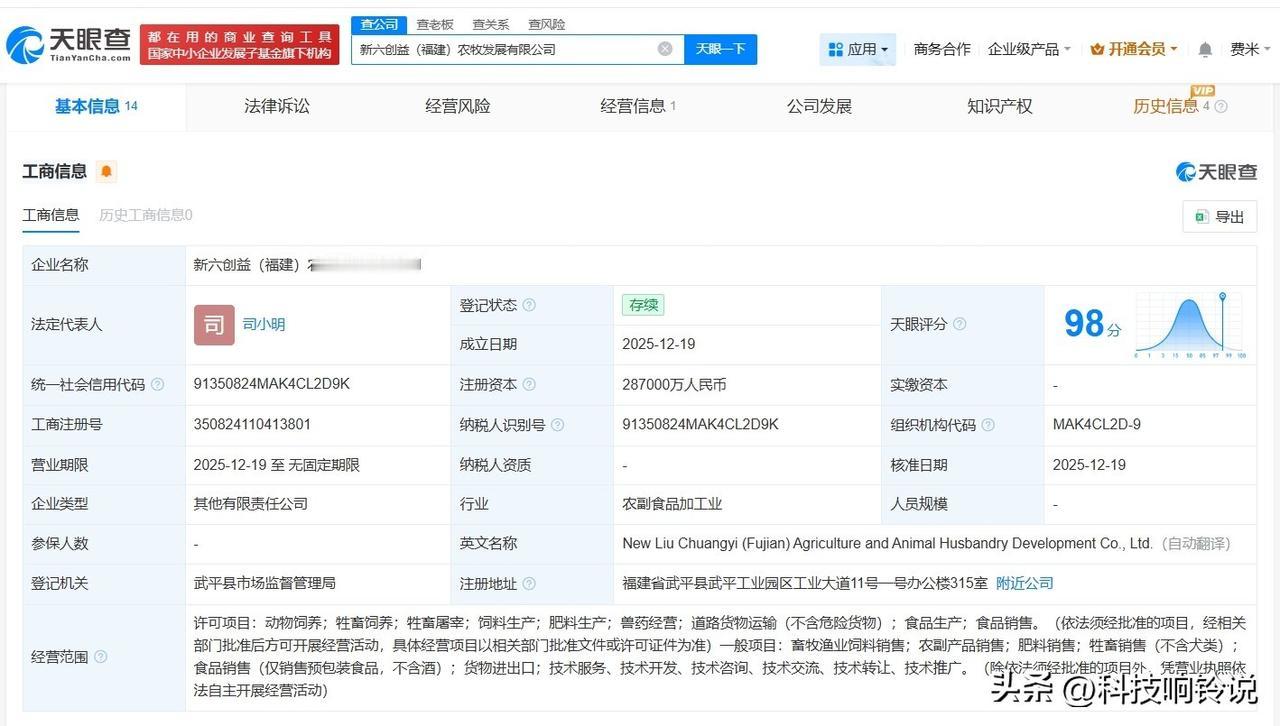Expand the 应用 dropdown menu
This screenshot has height=726, width=1280.
885,49
